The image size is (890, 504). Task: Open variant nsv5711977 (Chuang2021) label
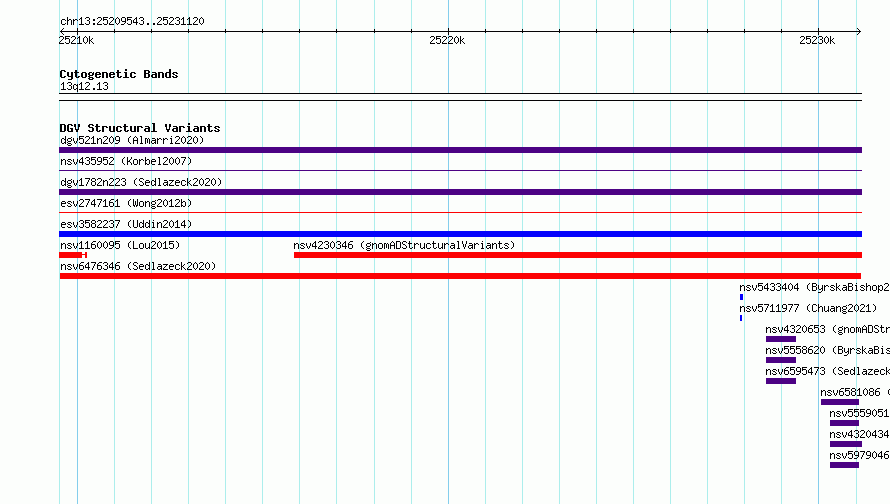808,308
